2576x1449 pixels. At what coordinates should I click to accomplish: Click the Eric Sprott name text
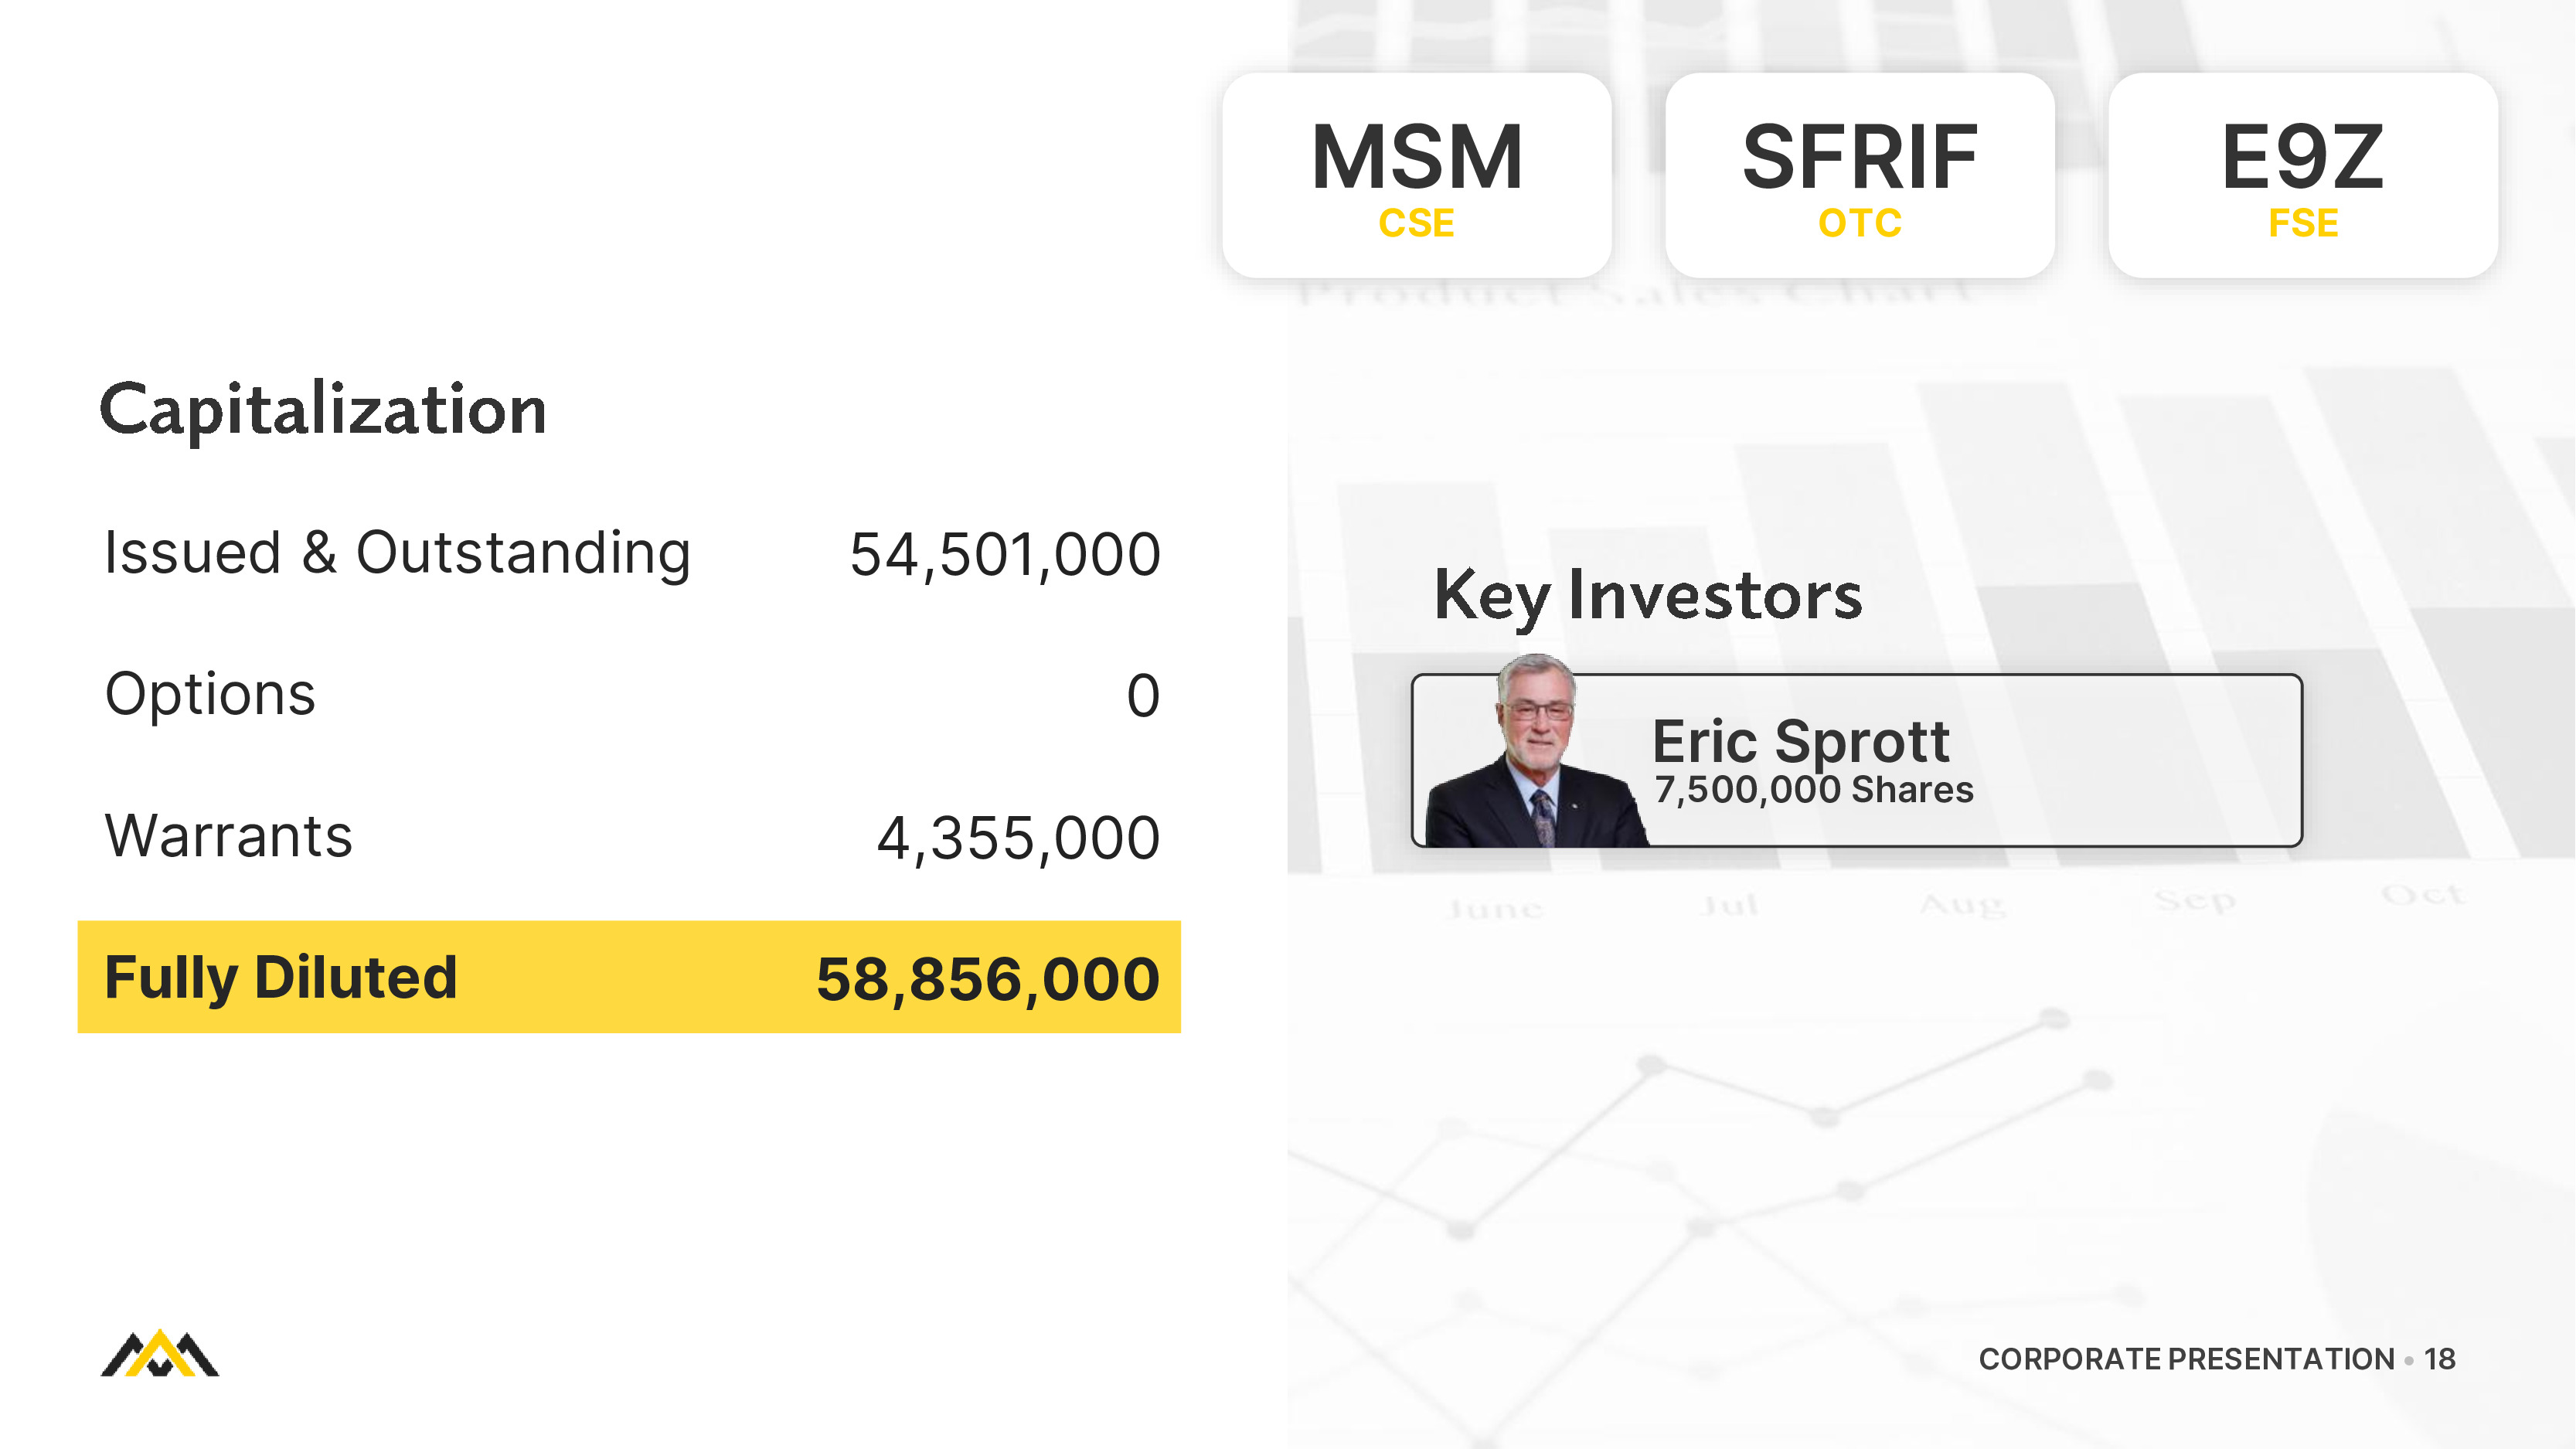click(1800, 741)
